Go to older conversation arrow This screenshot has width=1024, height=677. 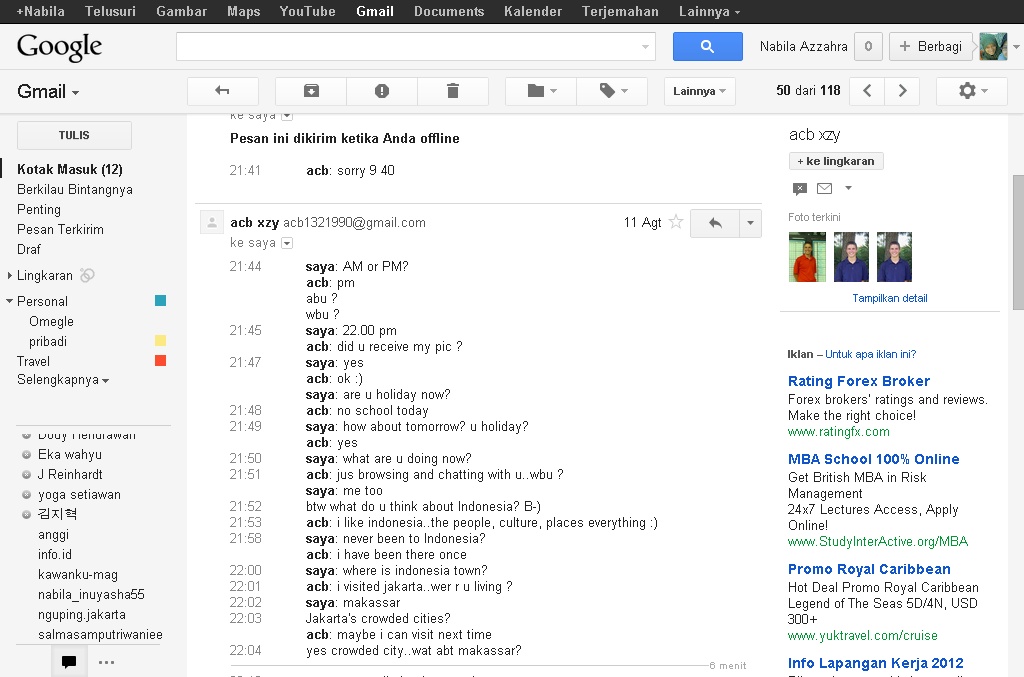[903, 91]
